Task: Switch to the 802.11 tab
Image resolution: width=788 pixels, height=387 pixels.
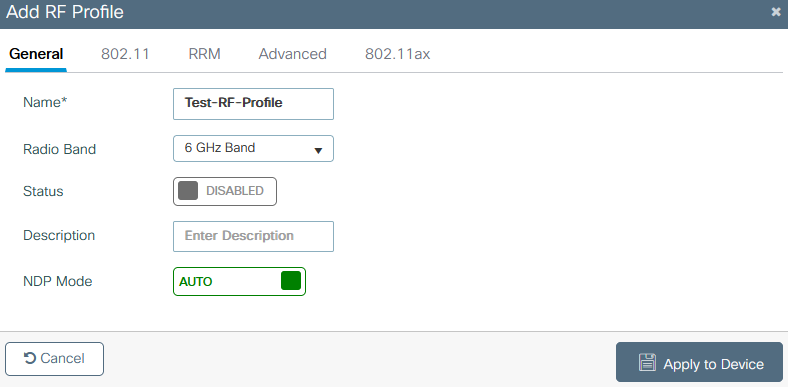Action: click(125, 54)
